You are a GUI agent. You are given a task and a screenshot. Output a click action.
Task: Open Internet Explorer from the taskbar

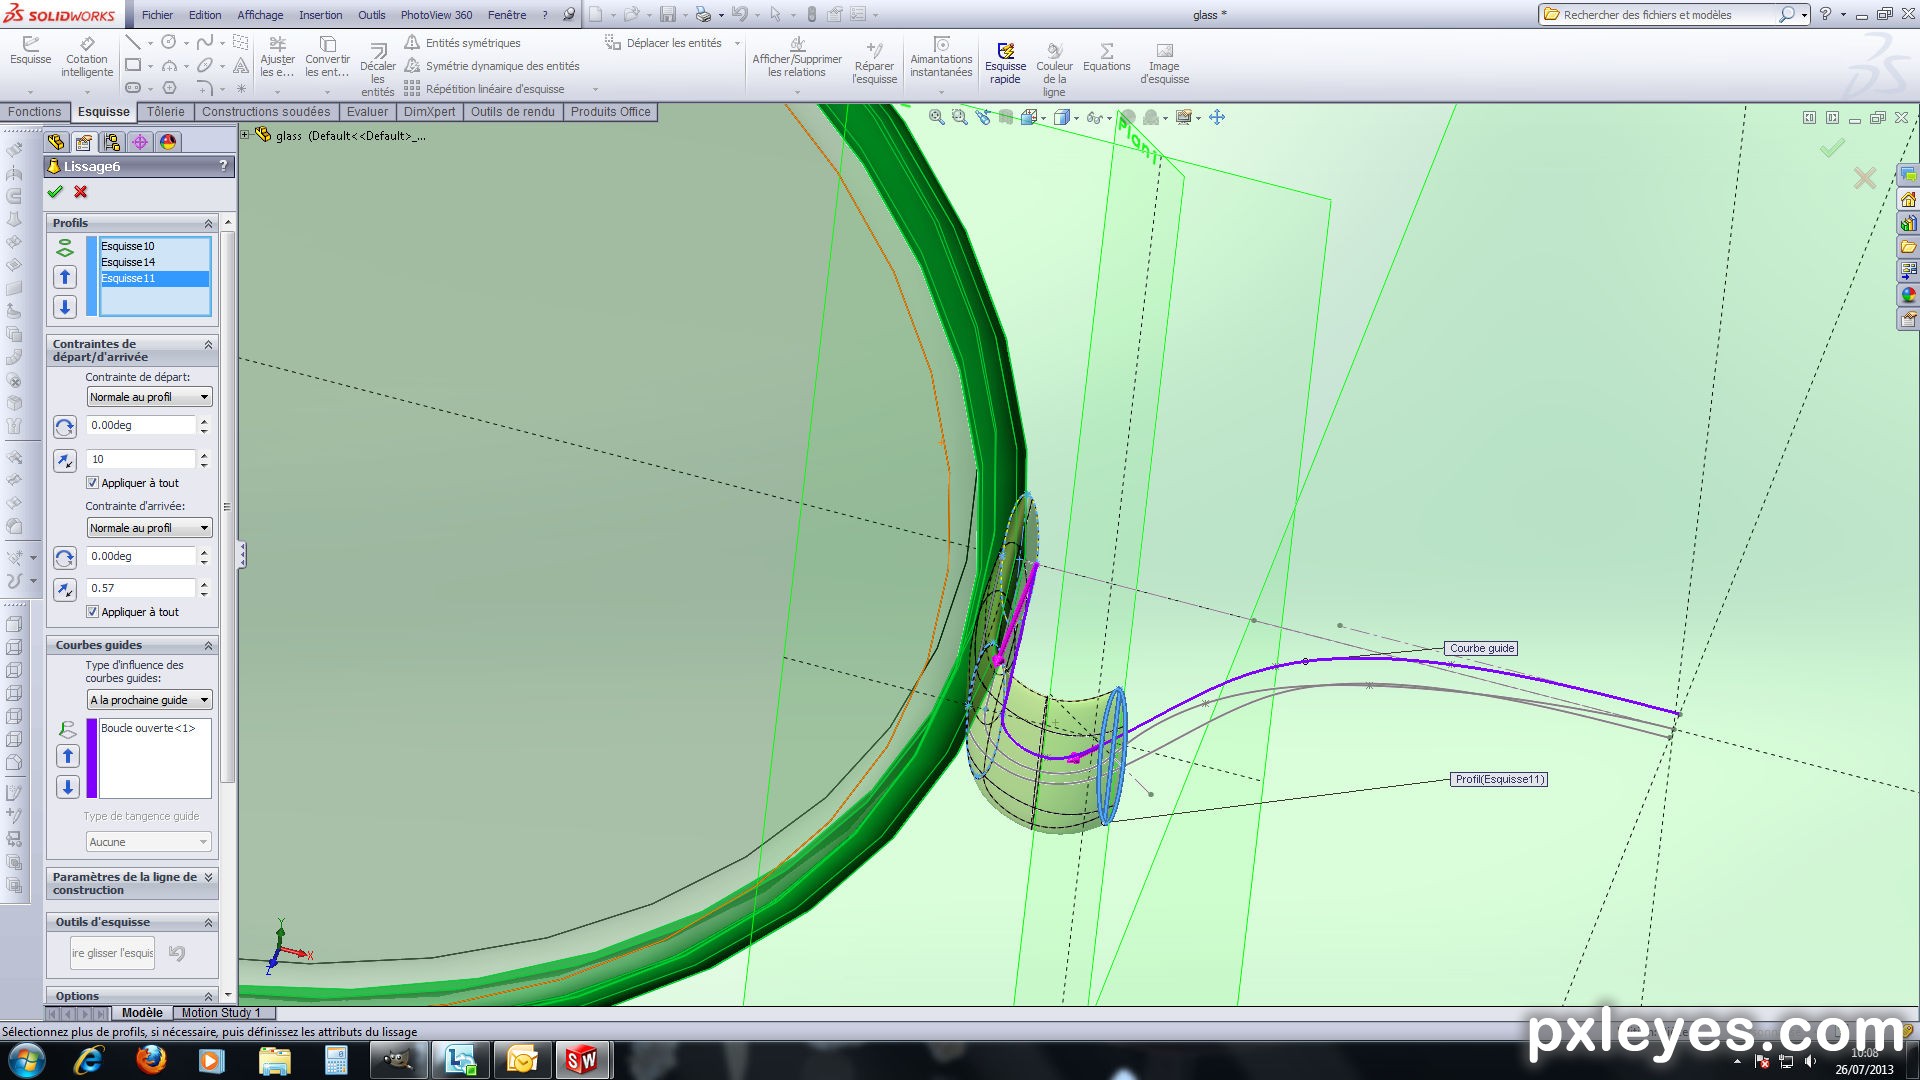point(89,1059)
